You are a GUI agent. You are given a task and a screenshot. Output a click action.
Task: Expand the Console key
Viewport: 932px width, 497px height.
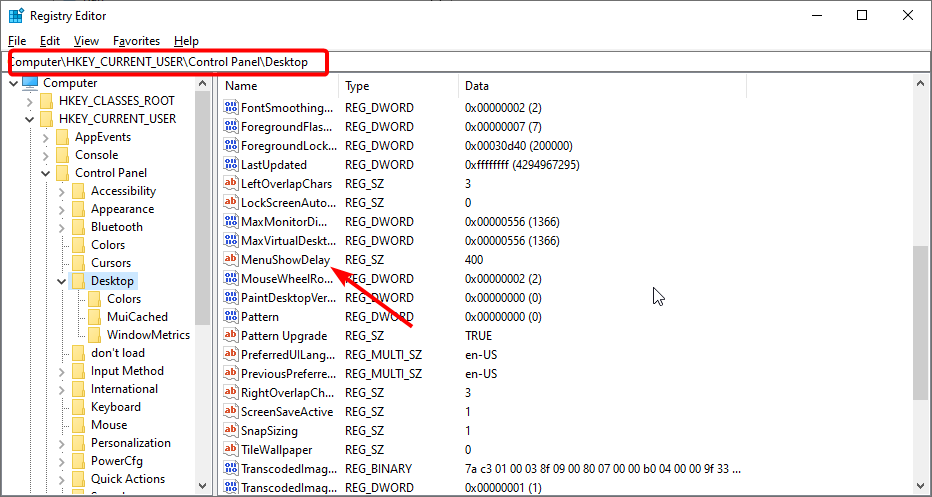[46, 155]
